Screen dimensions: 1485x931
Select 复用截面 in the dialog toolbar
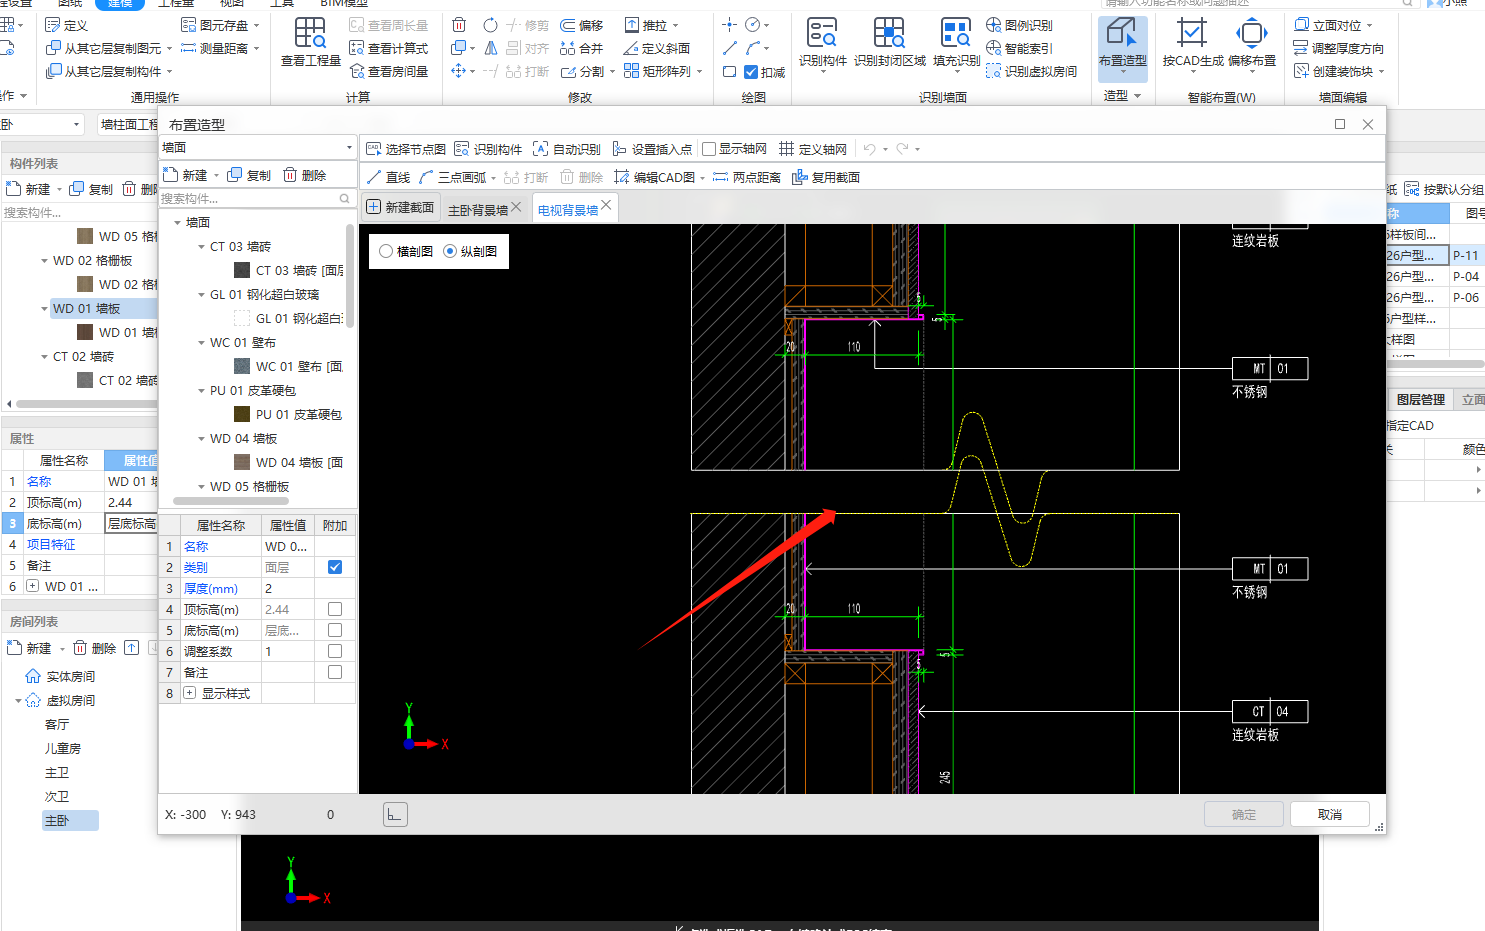point(826,177)
